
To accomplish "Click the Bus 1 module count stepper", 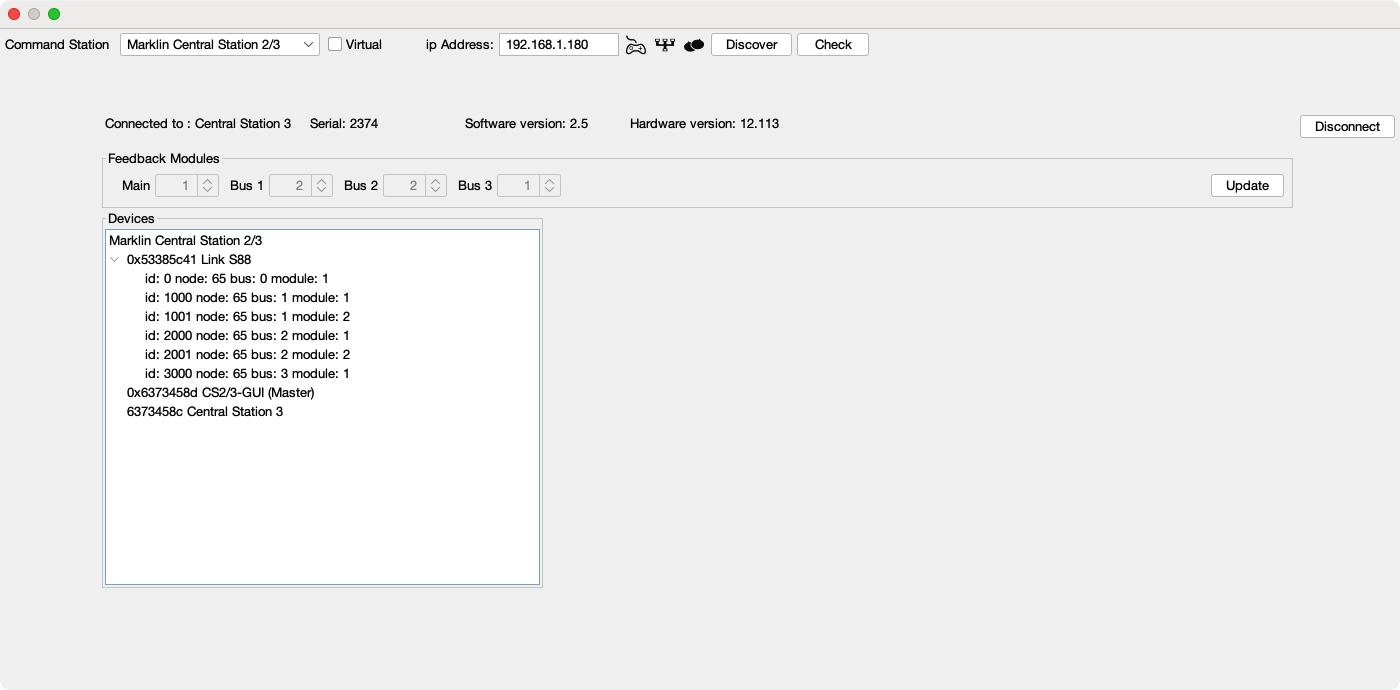I will pos(322,185).
